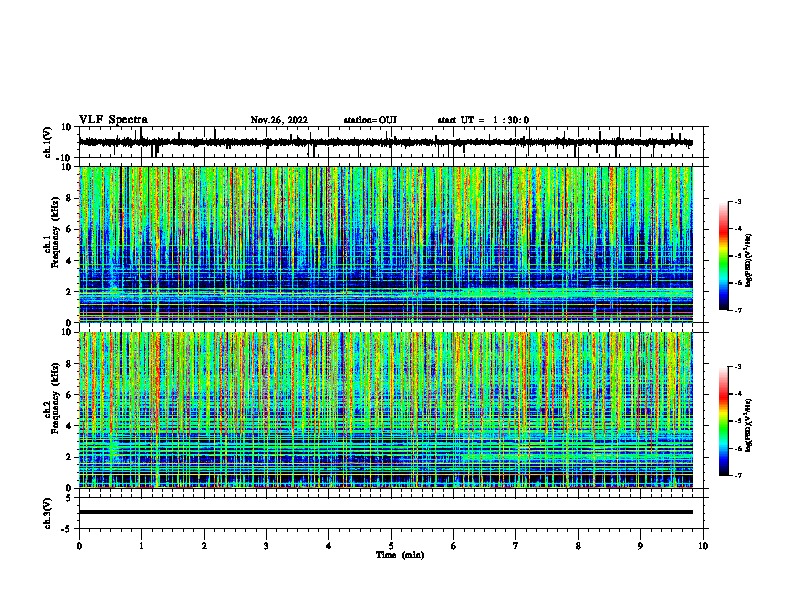Screen dimensions: 792x612
Task: Select the "Nov.26, 2022" date text
Action: coord(279,120)
